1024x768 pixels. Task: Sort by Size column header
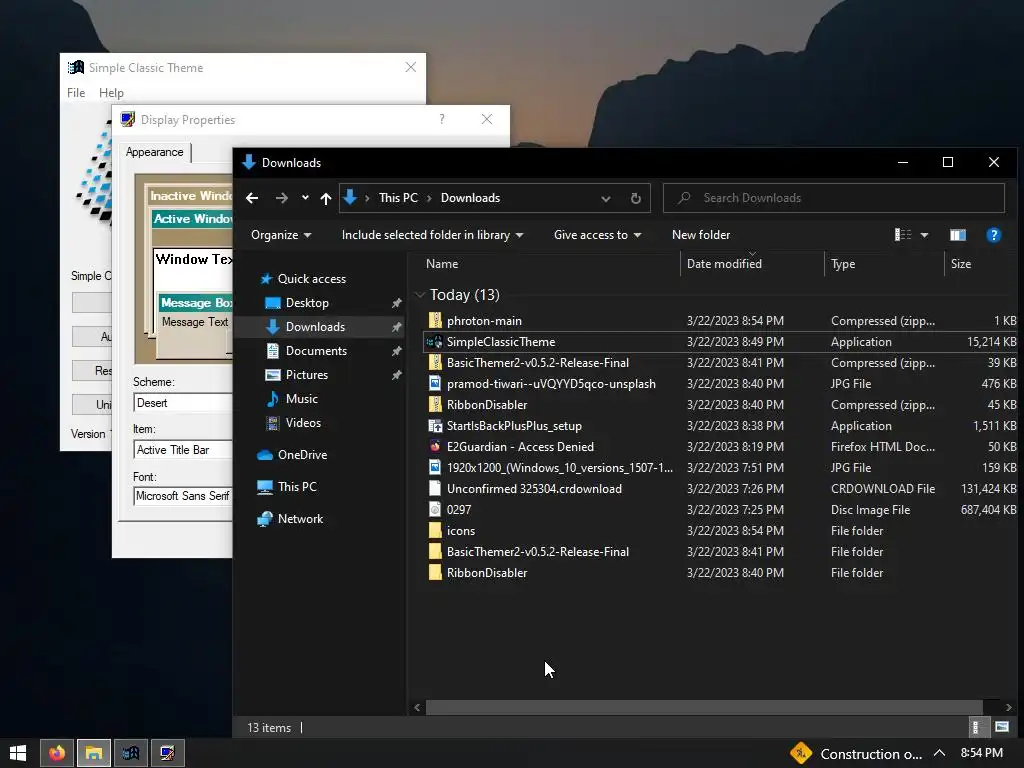[x=961, y=264]
